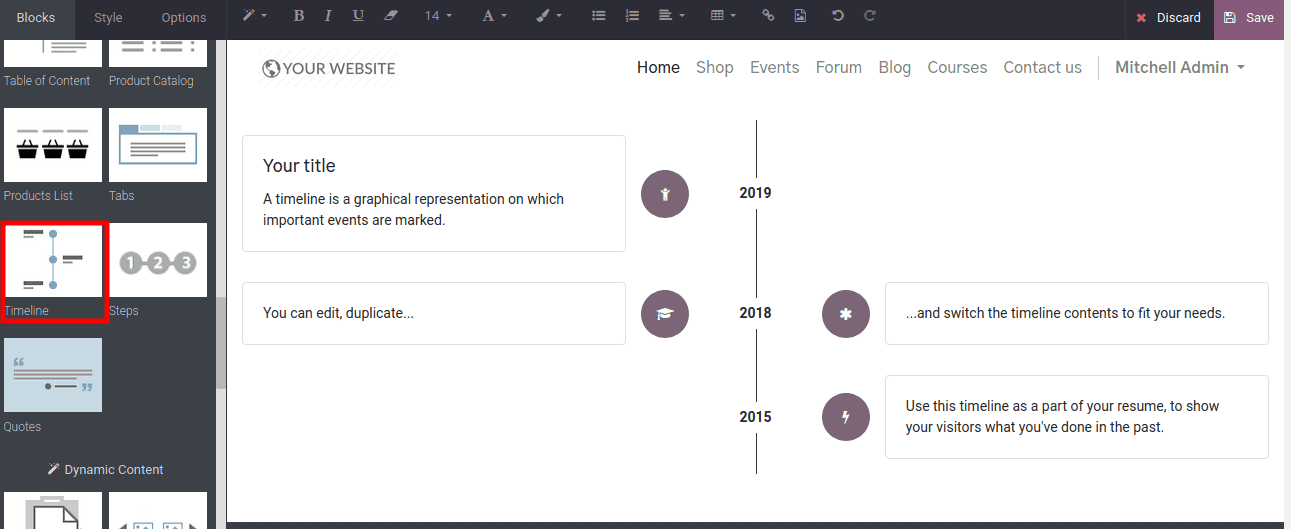
Task: Open the Shop menu item
Action: point(715,67)
